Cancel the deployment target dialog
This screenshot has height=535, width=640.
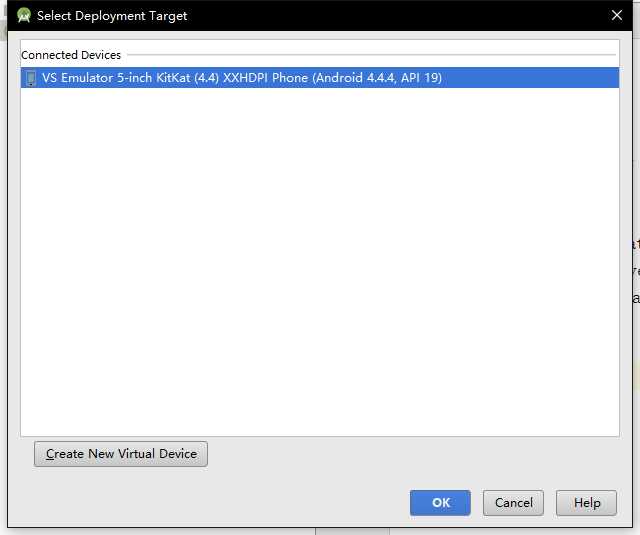click(513, 503)
